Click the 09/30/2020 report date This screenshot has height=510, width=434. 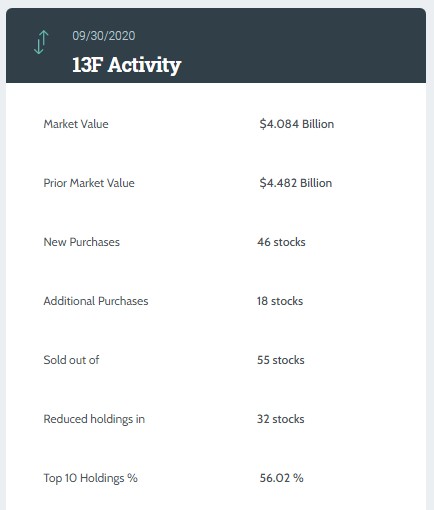[104, 36]
